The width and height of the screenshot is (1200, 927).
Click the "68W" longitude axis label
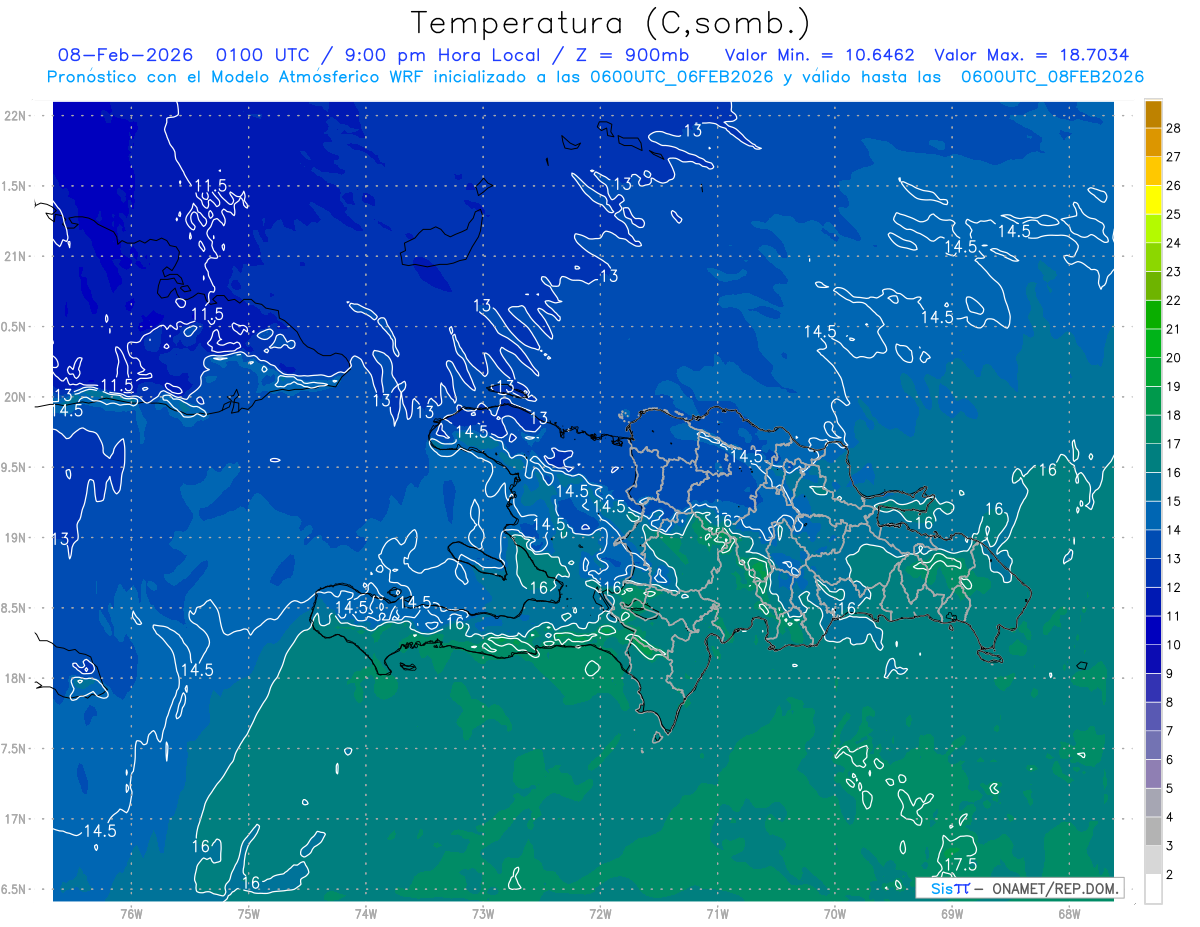(x=1068, y=913)
